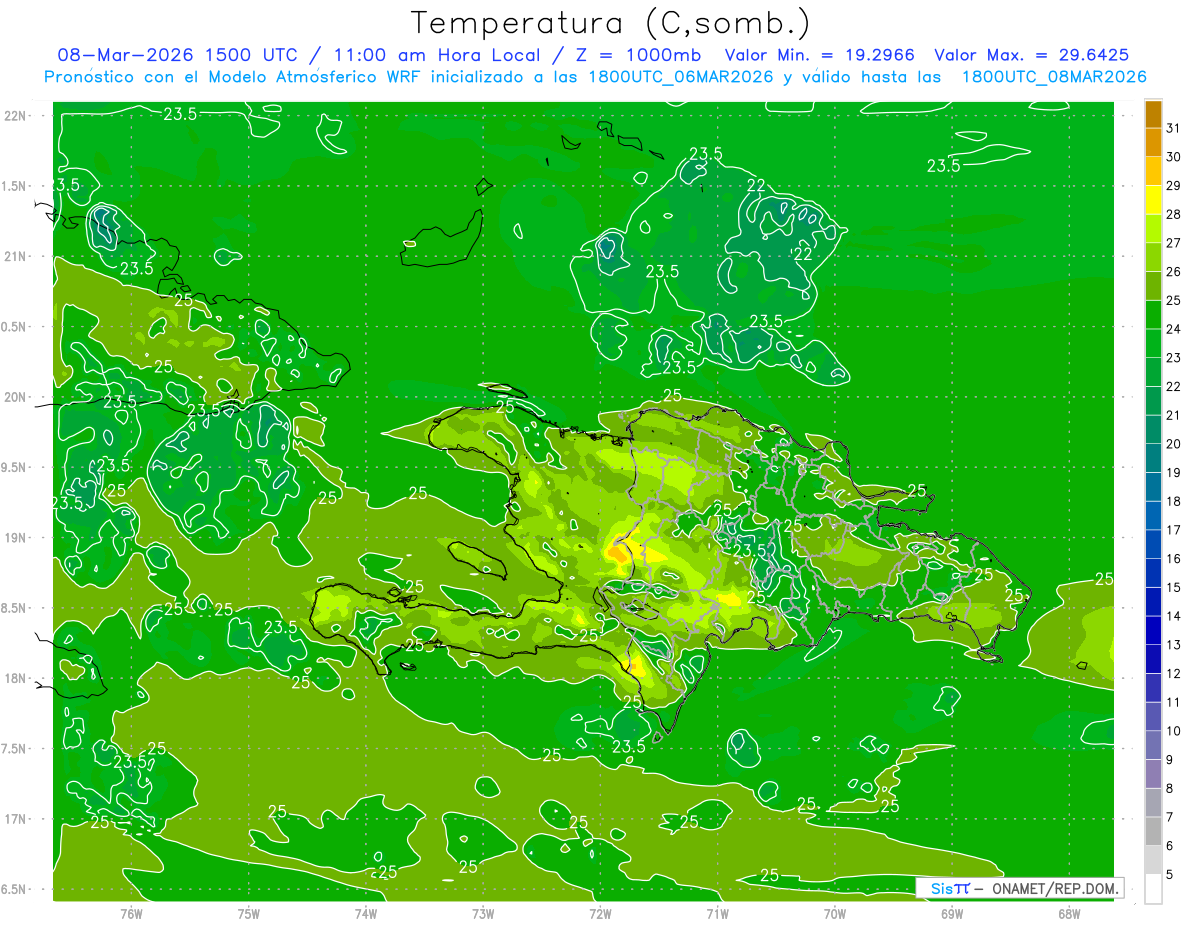Click the 19N latitude axis label
This screenshot has width=1200, height=927.
(15, 538)
